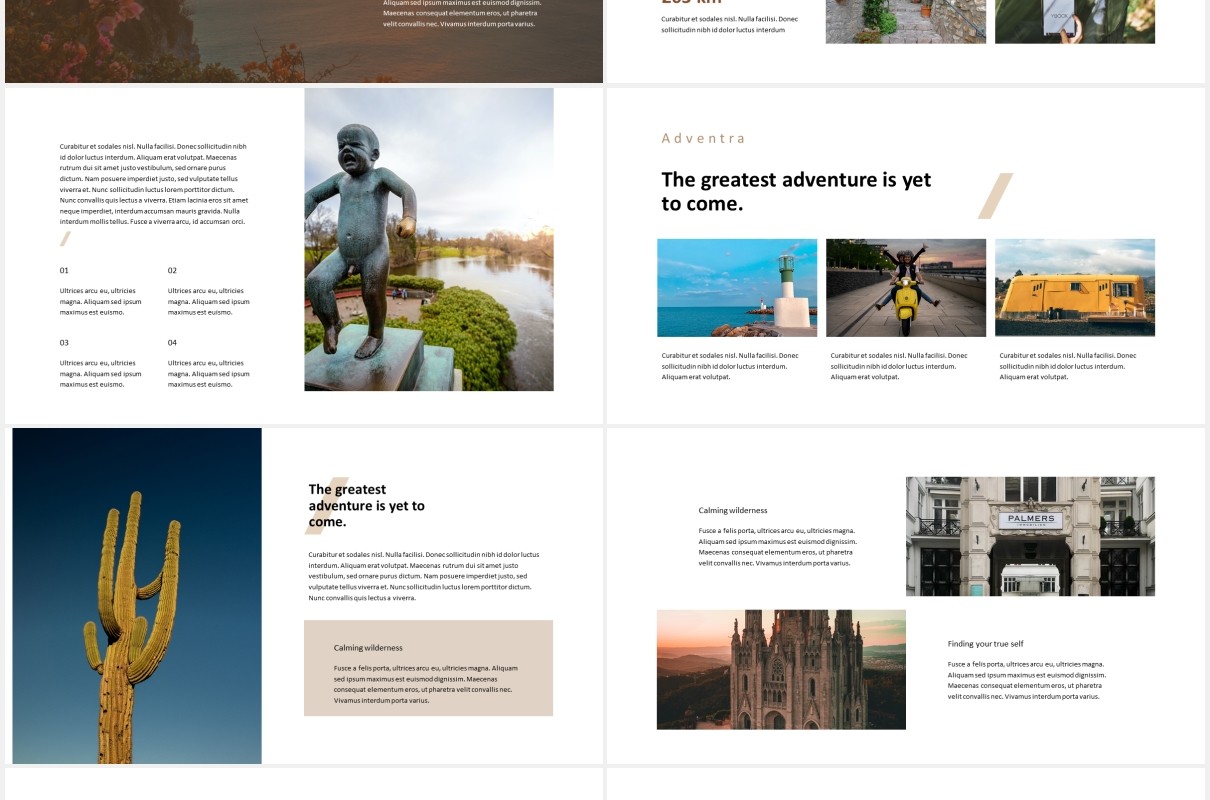Select the stone stairway photo
Image resolution: width=1210 pixels, height=800 pixels.
[x=906, y=21]
